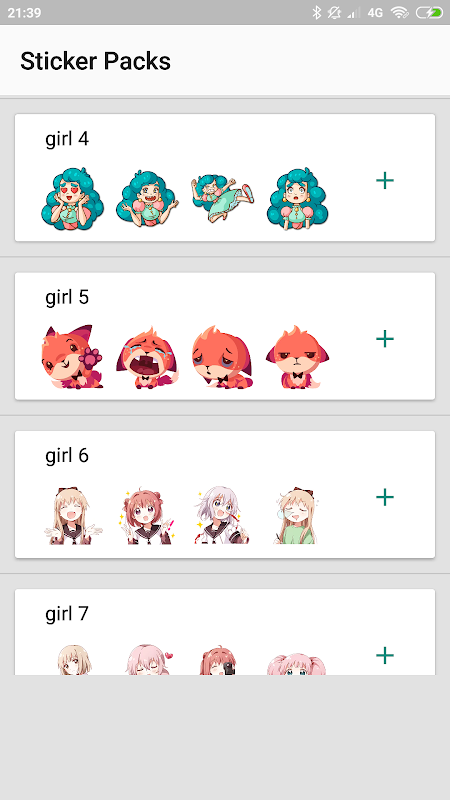
Task: Add the girl 6 sticker pack
Action: tap(385, 497)
